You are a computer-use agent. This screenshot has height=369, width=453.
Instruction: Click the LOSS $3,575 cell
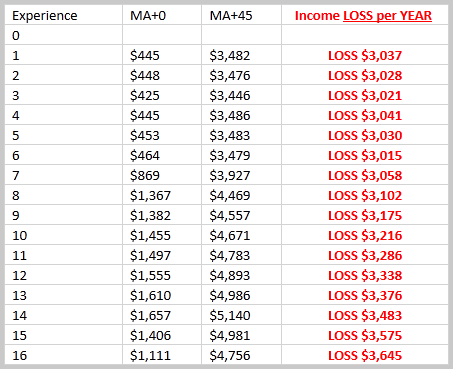[365, 335]
